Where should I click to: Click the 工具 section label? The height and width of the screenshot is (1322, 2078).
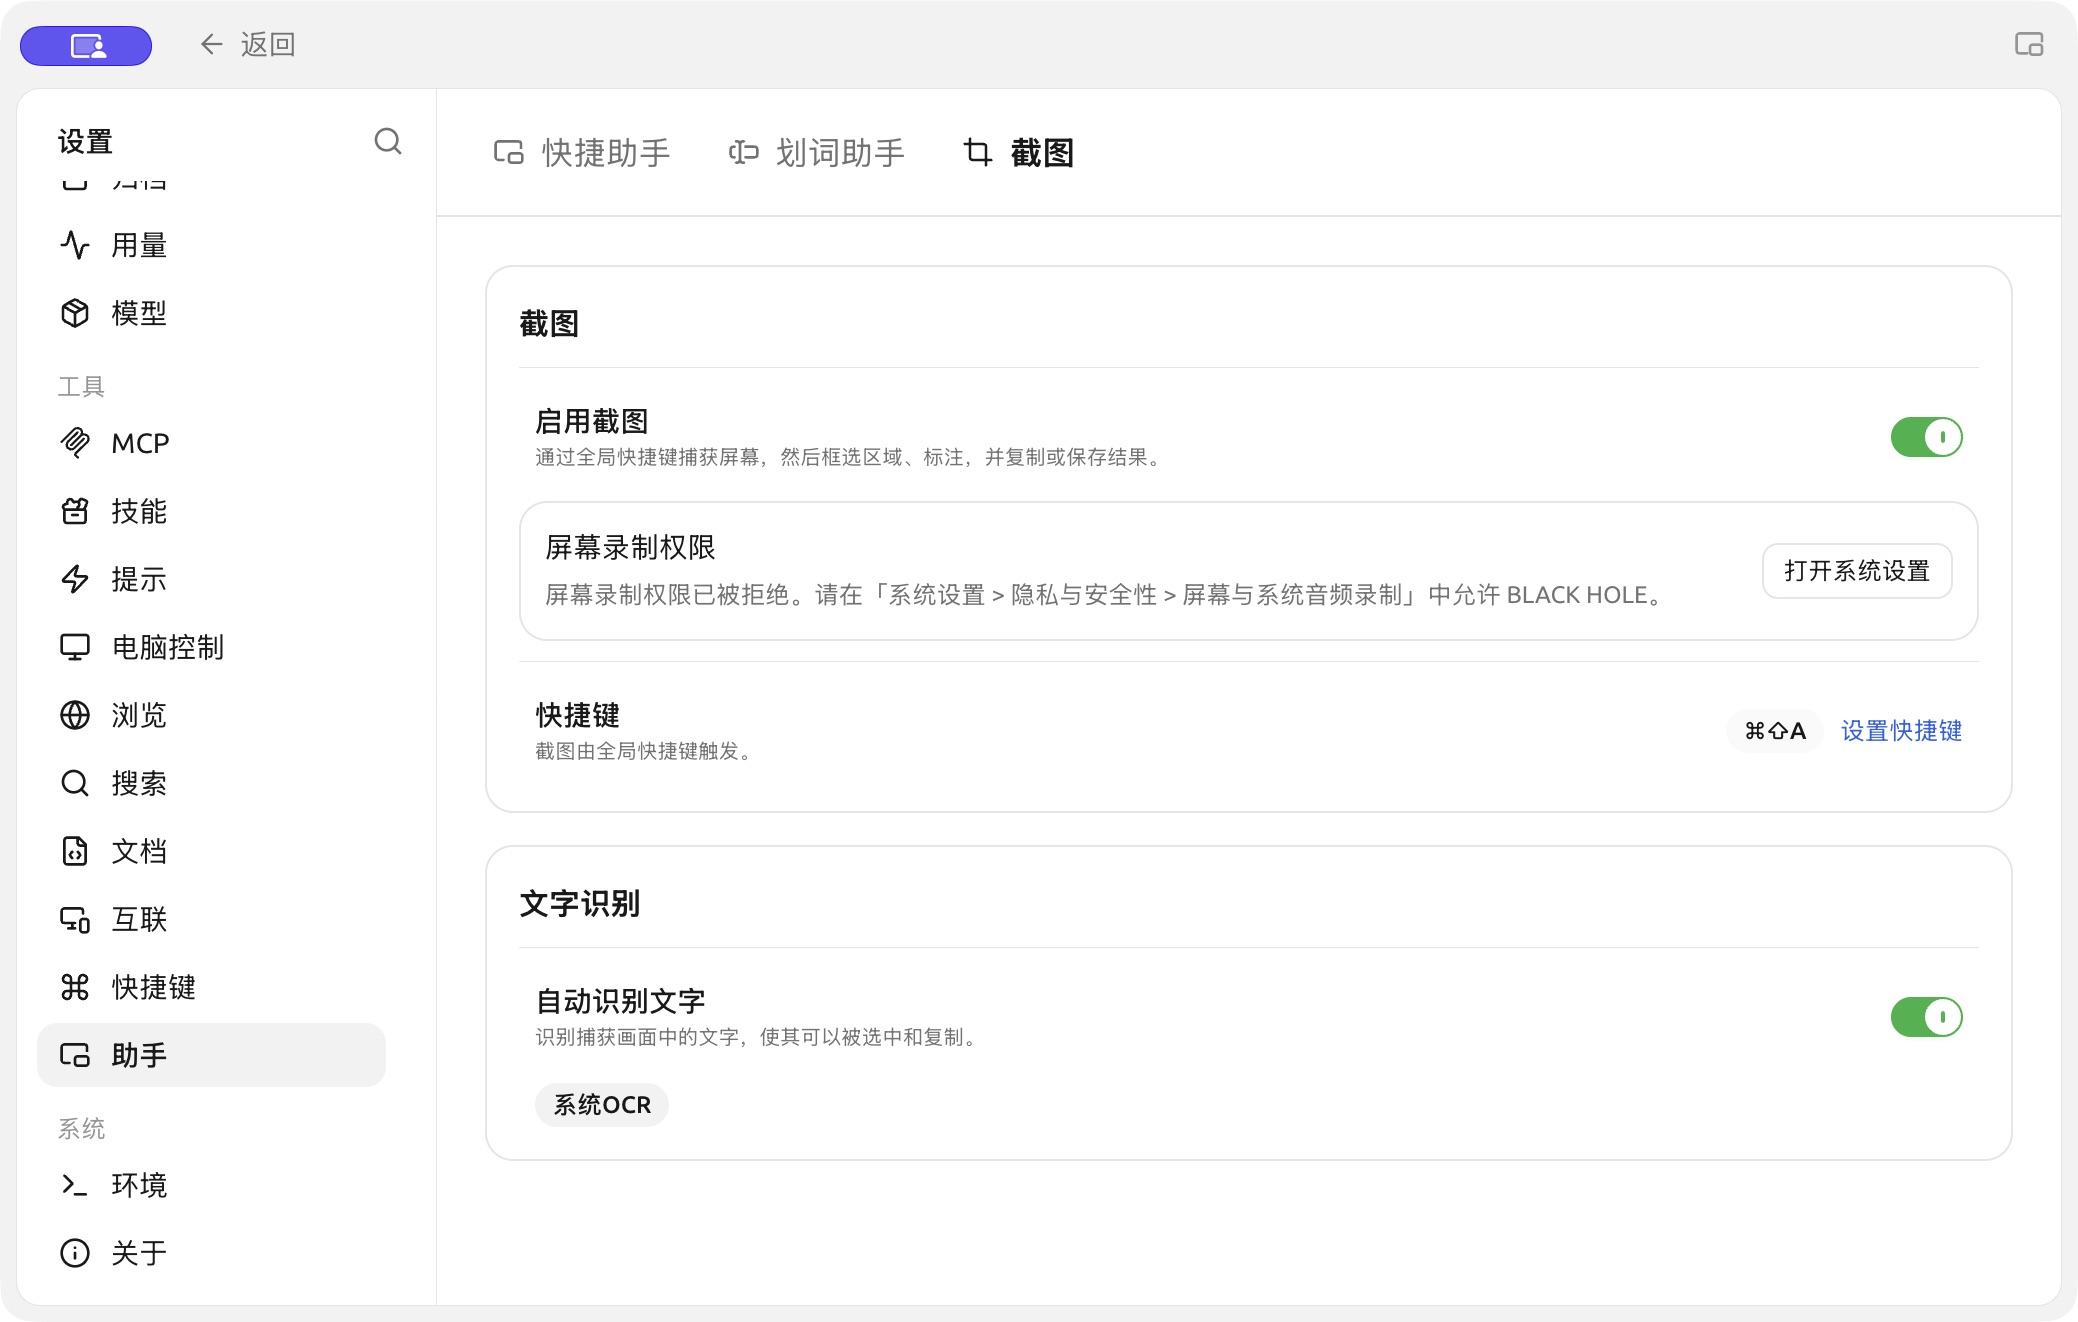(81, 386)
